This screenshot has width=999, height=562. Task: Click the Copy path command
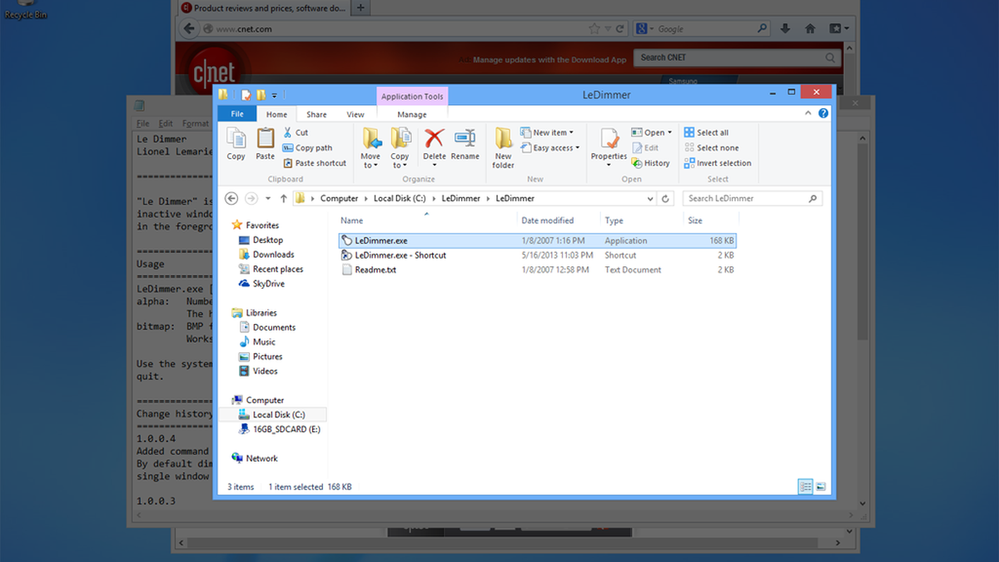[307, 148]
